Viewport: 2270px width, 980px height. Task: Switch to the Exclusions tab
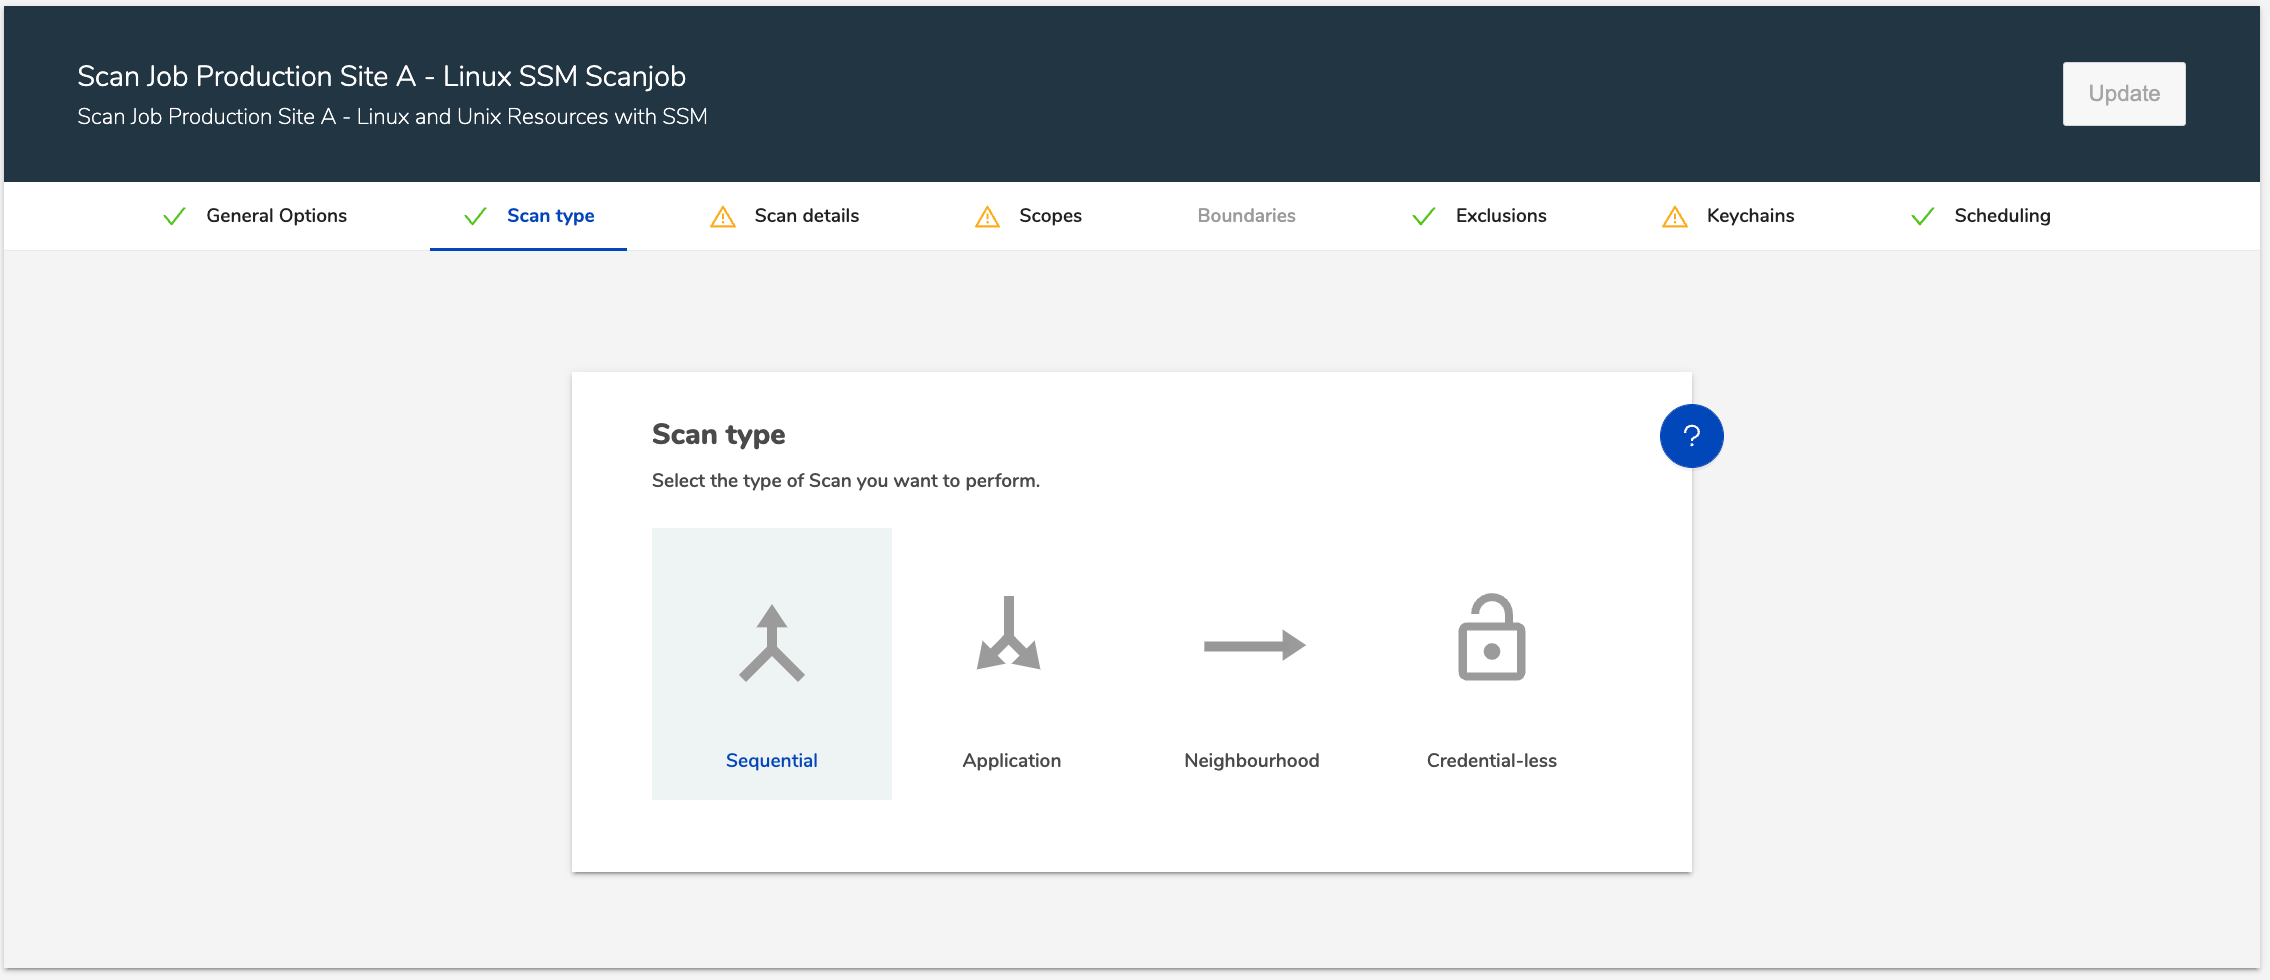click(1500, 216)
